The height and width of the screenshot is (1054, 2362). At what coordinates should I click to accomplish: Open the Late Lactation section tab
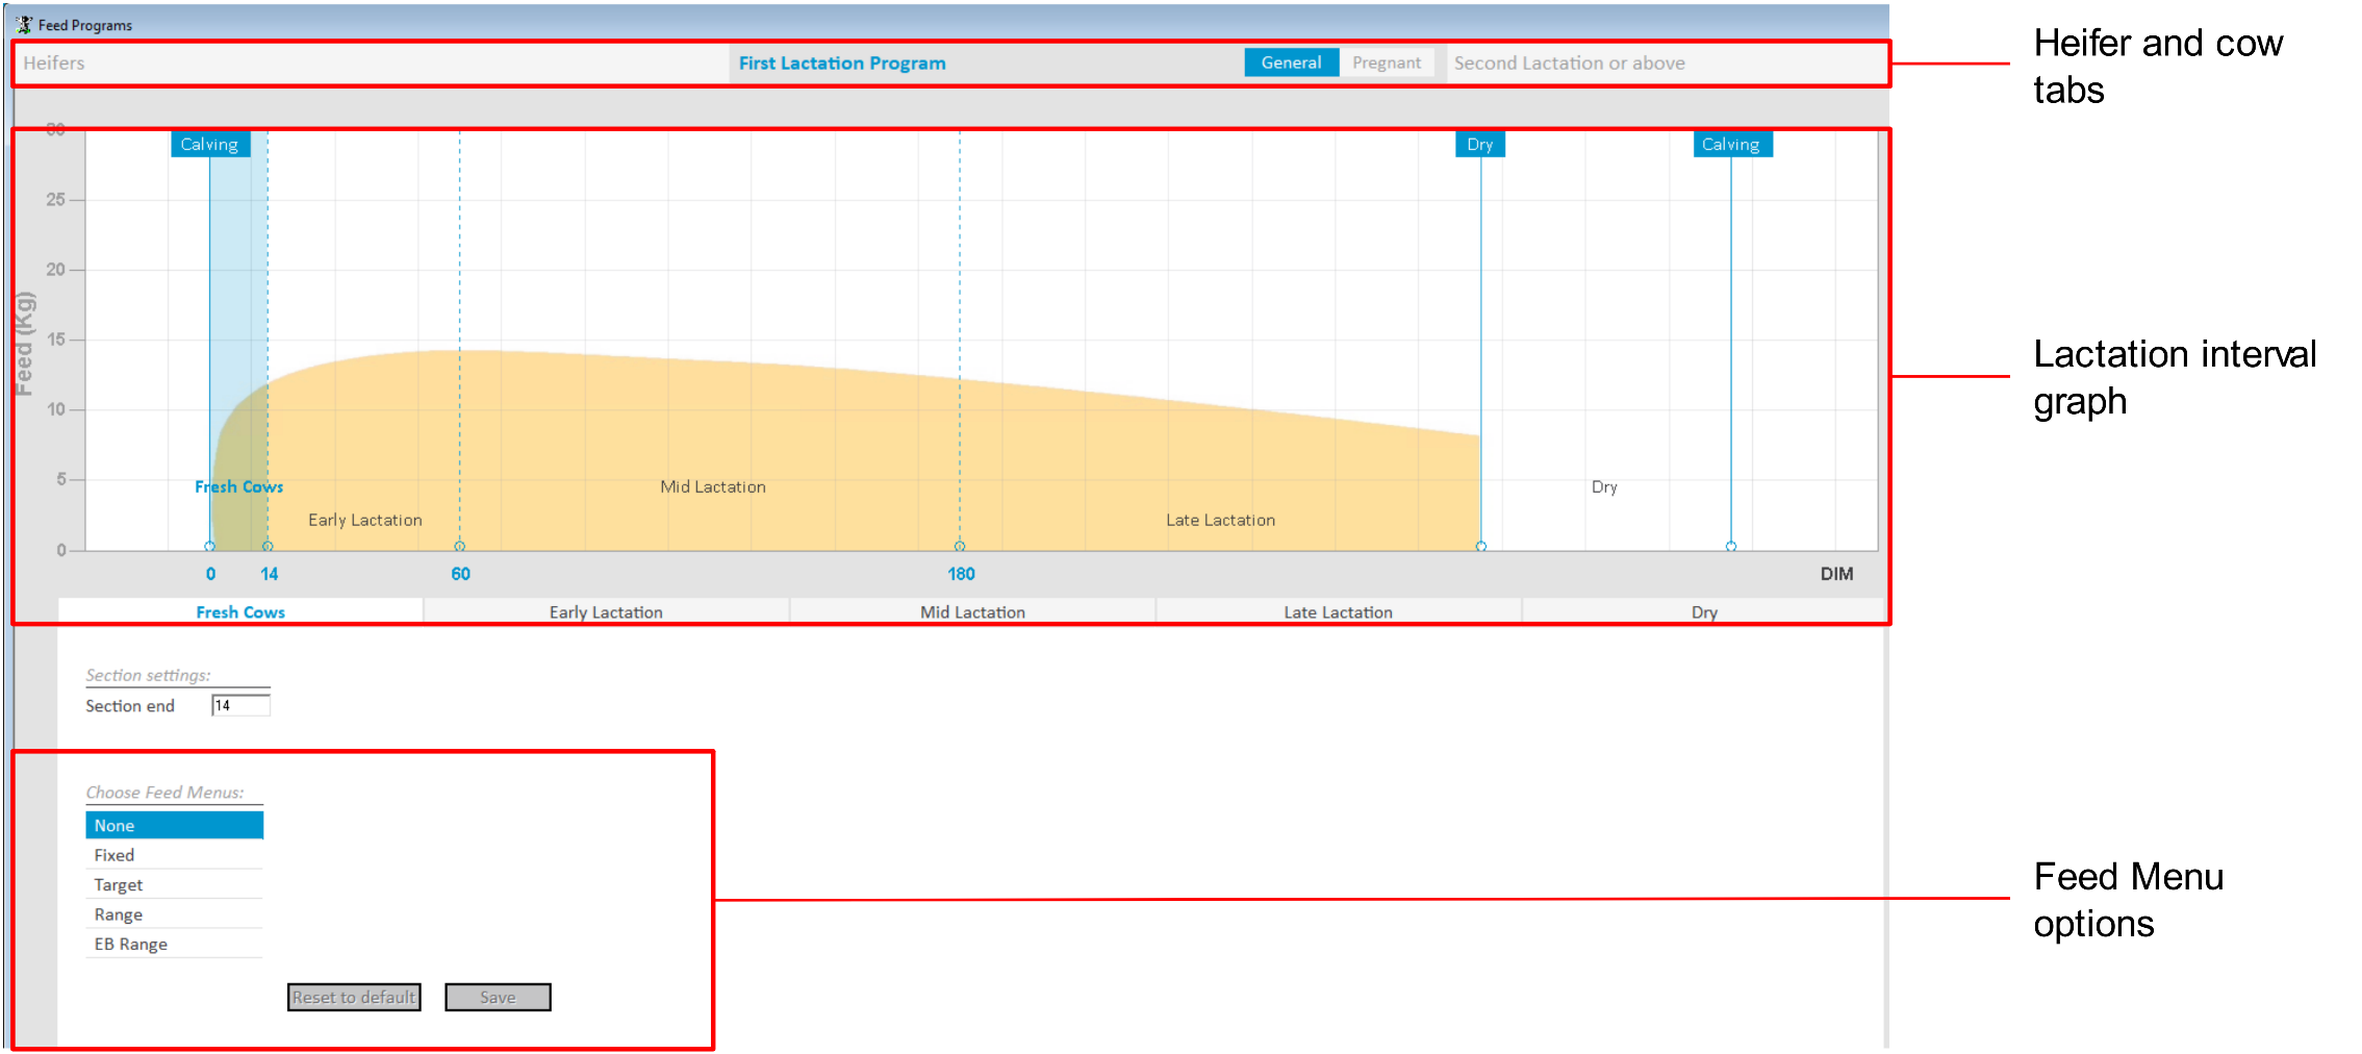[1337, 612]
